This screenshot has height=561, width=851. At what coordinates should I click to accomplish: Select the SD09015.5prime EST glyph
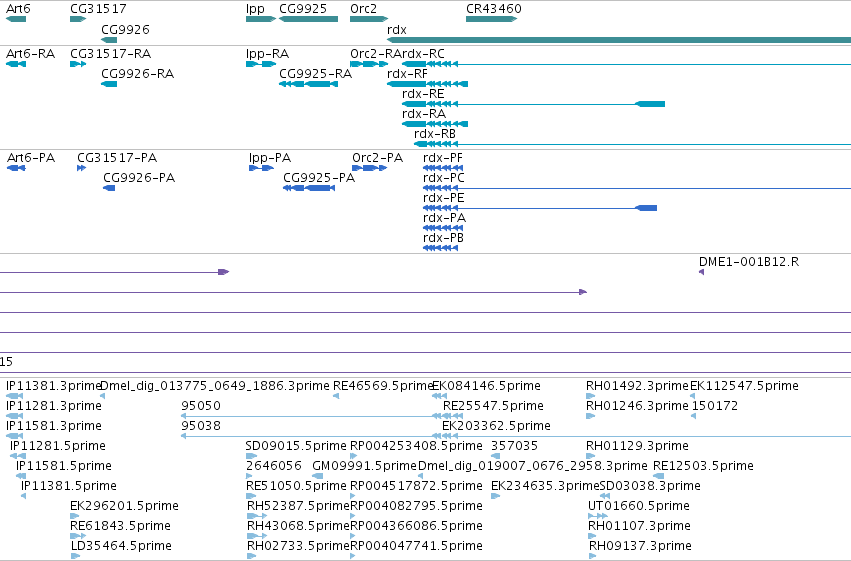[251, 456]
